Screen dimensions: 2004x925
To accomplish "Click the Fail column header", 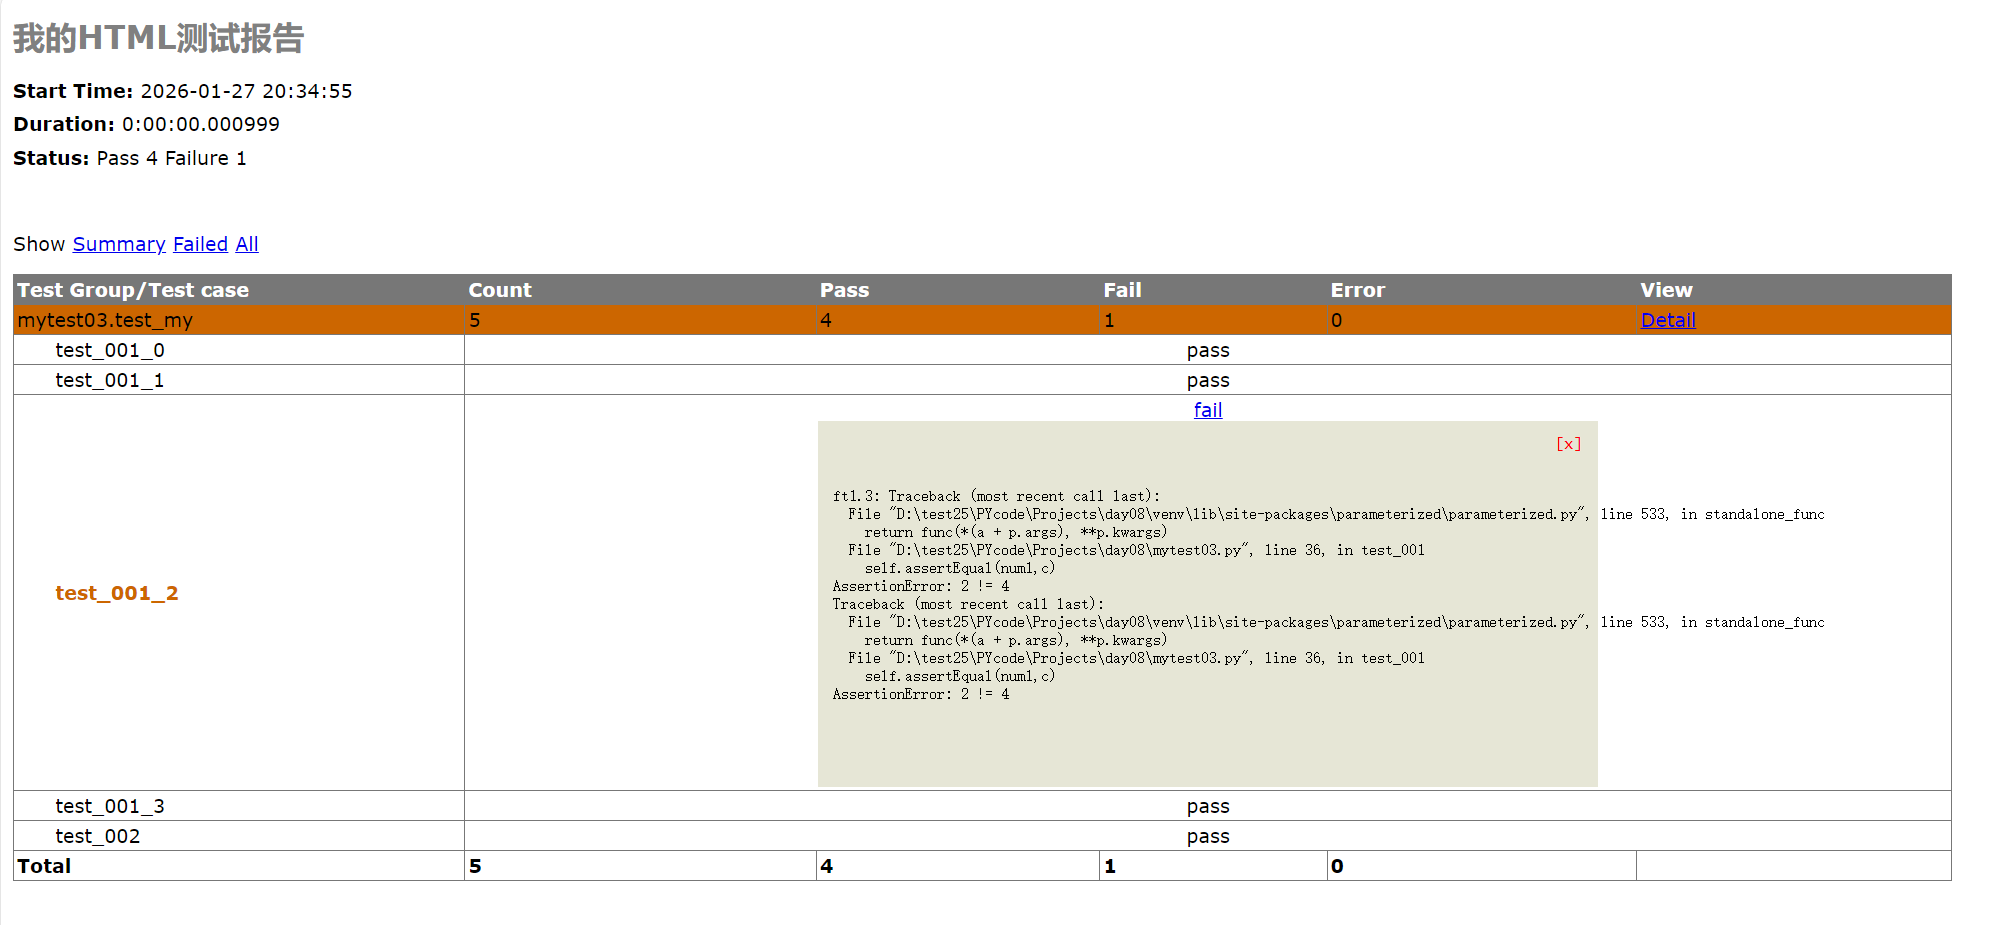I will tap(1122, 290).
